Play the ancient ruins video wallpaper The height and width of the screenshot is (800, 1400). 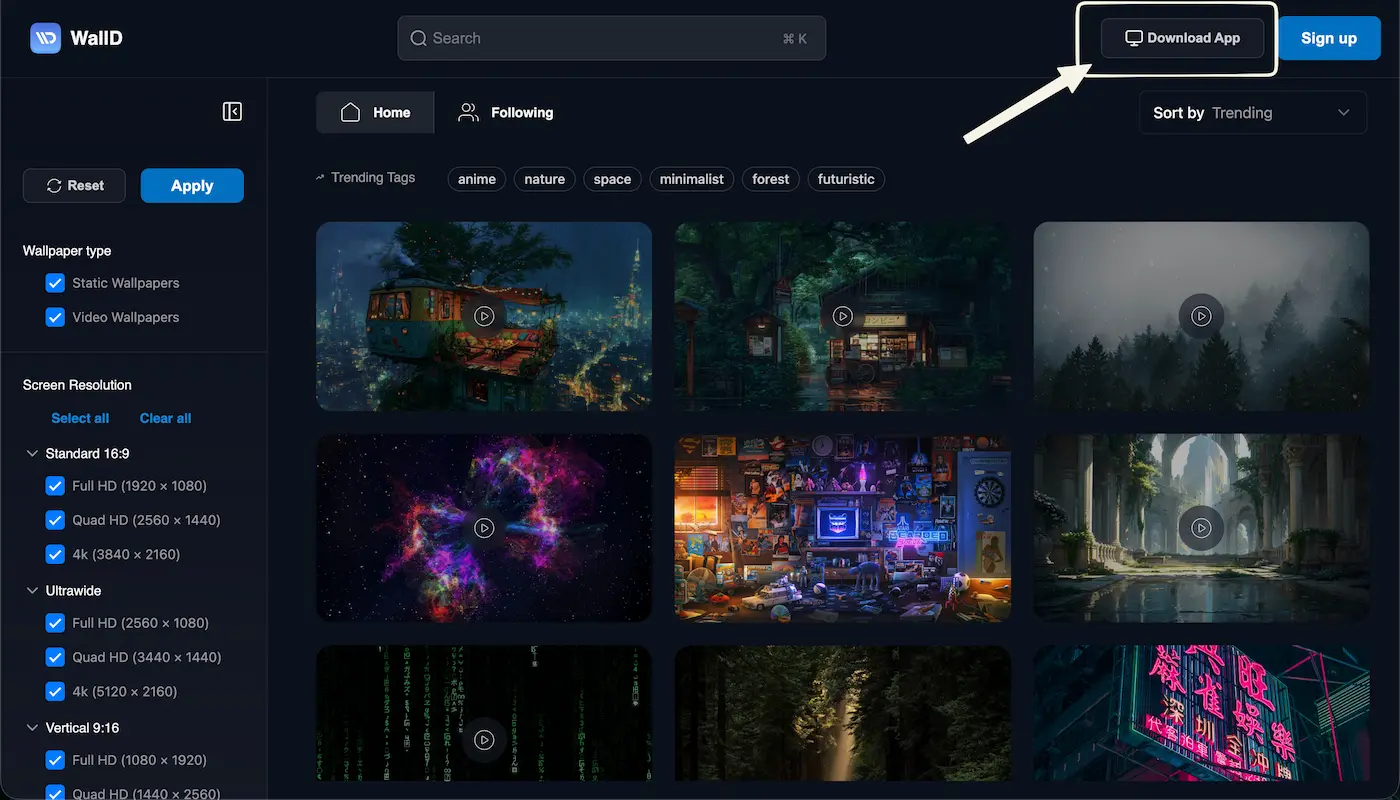pos(1201,528)
